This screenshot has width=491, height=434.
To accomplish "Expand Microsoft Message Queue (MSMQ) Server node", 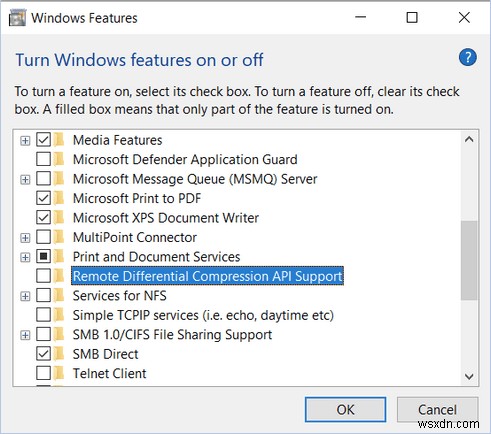I will 25,180.
